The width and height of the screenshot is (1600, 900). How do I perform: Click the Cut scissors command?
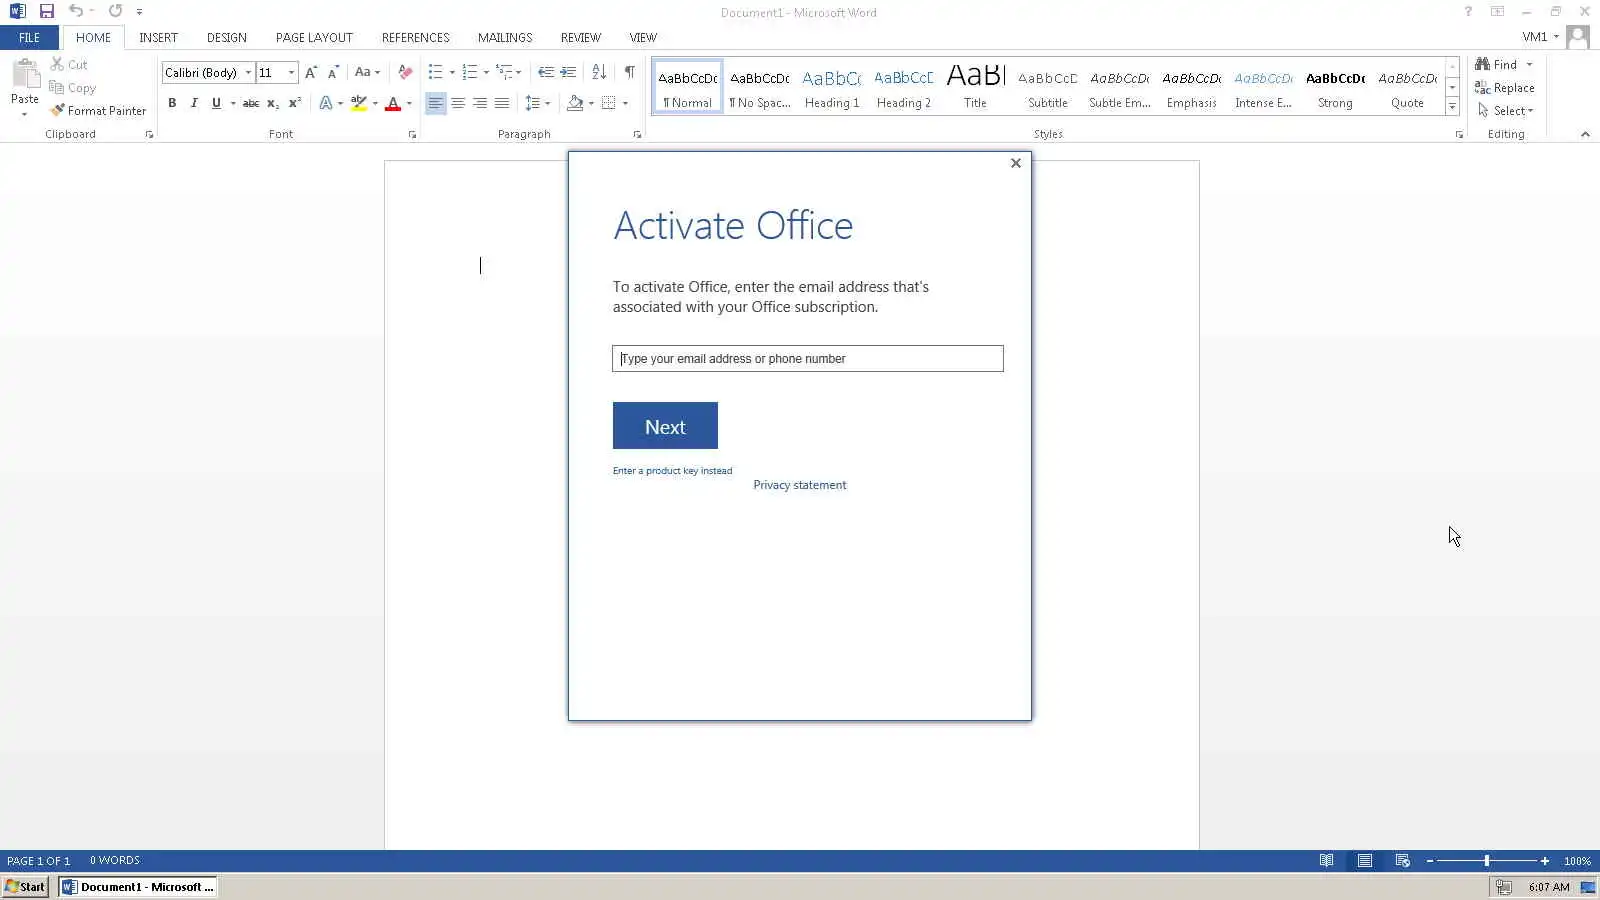pos(69,64)
